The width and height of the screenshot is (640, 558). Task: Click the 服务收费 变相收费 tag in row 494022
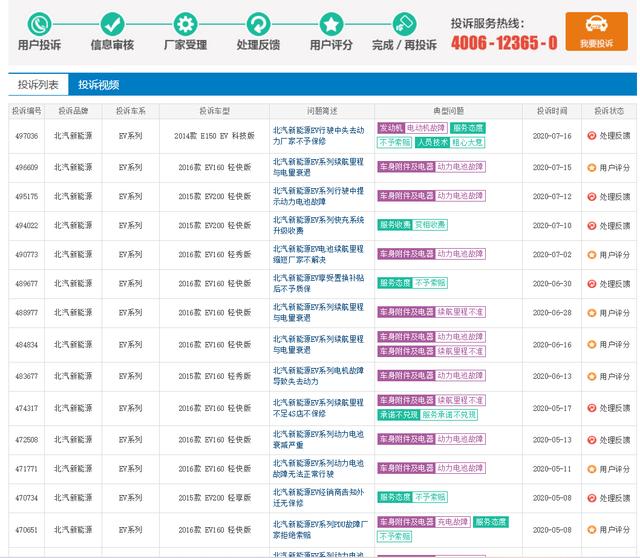[412, 225]
